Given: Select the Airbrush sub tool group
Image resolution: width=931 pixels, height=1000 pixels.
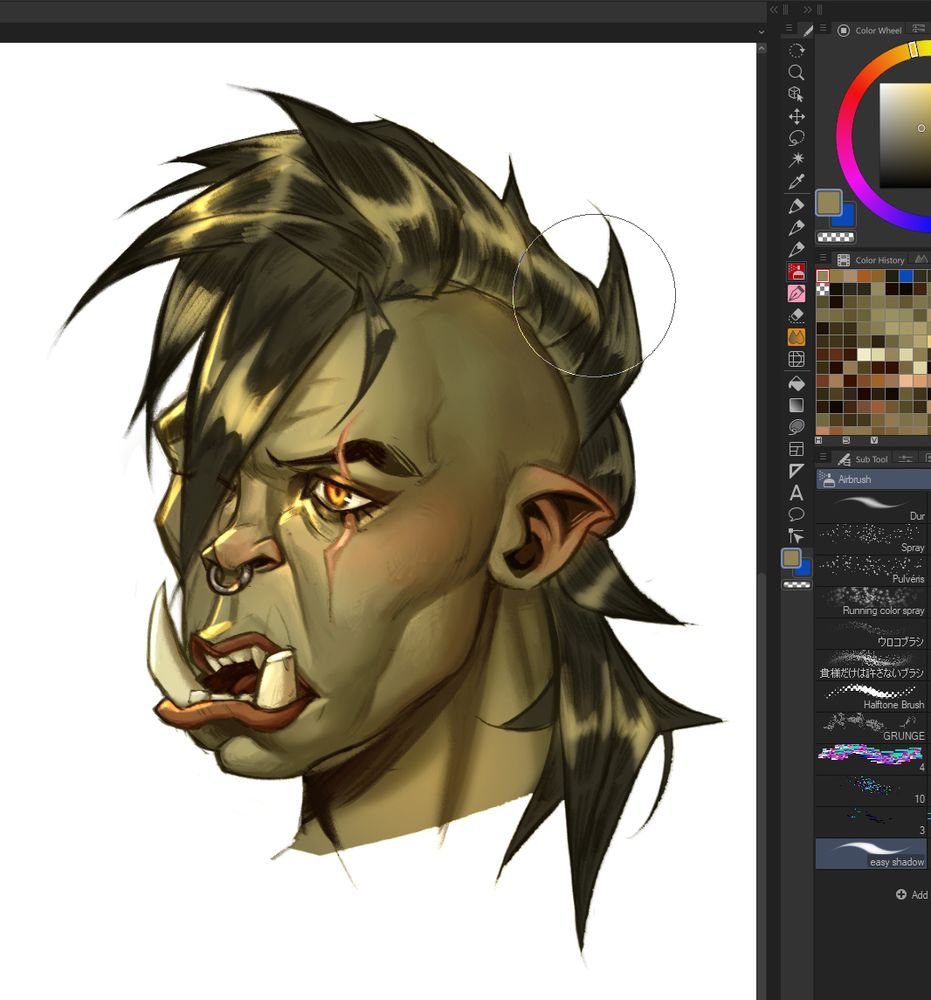Looking at the screenshot, I should tap(873, 479).
